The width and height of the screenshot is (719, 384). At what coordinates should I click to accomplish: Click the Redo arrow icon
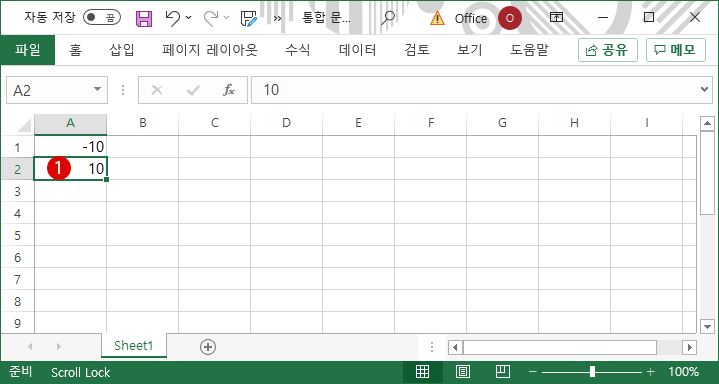pyautogui.click(x=211, y=18)
